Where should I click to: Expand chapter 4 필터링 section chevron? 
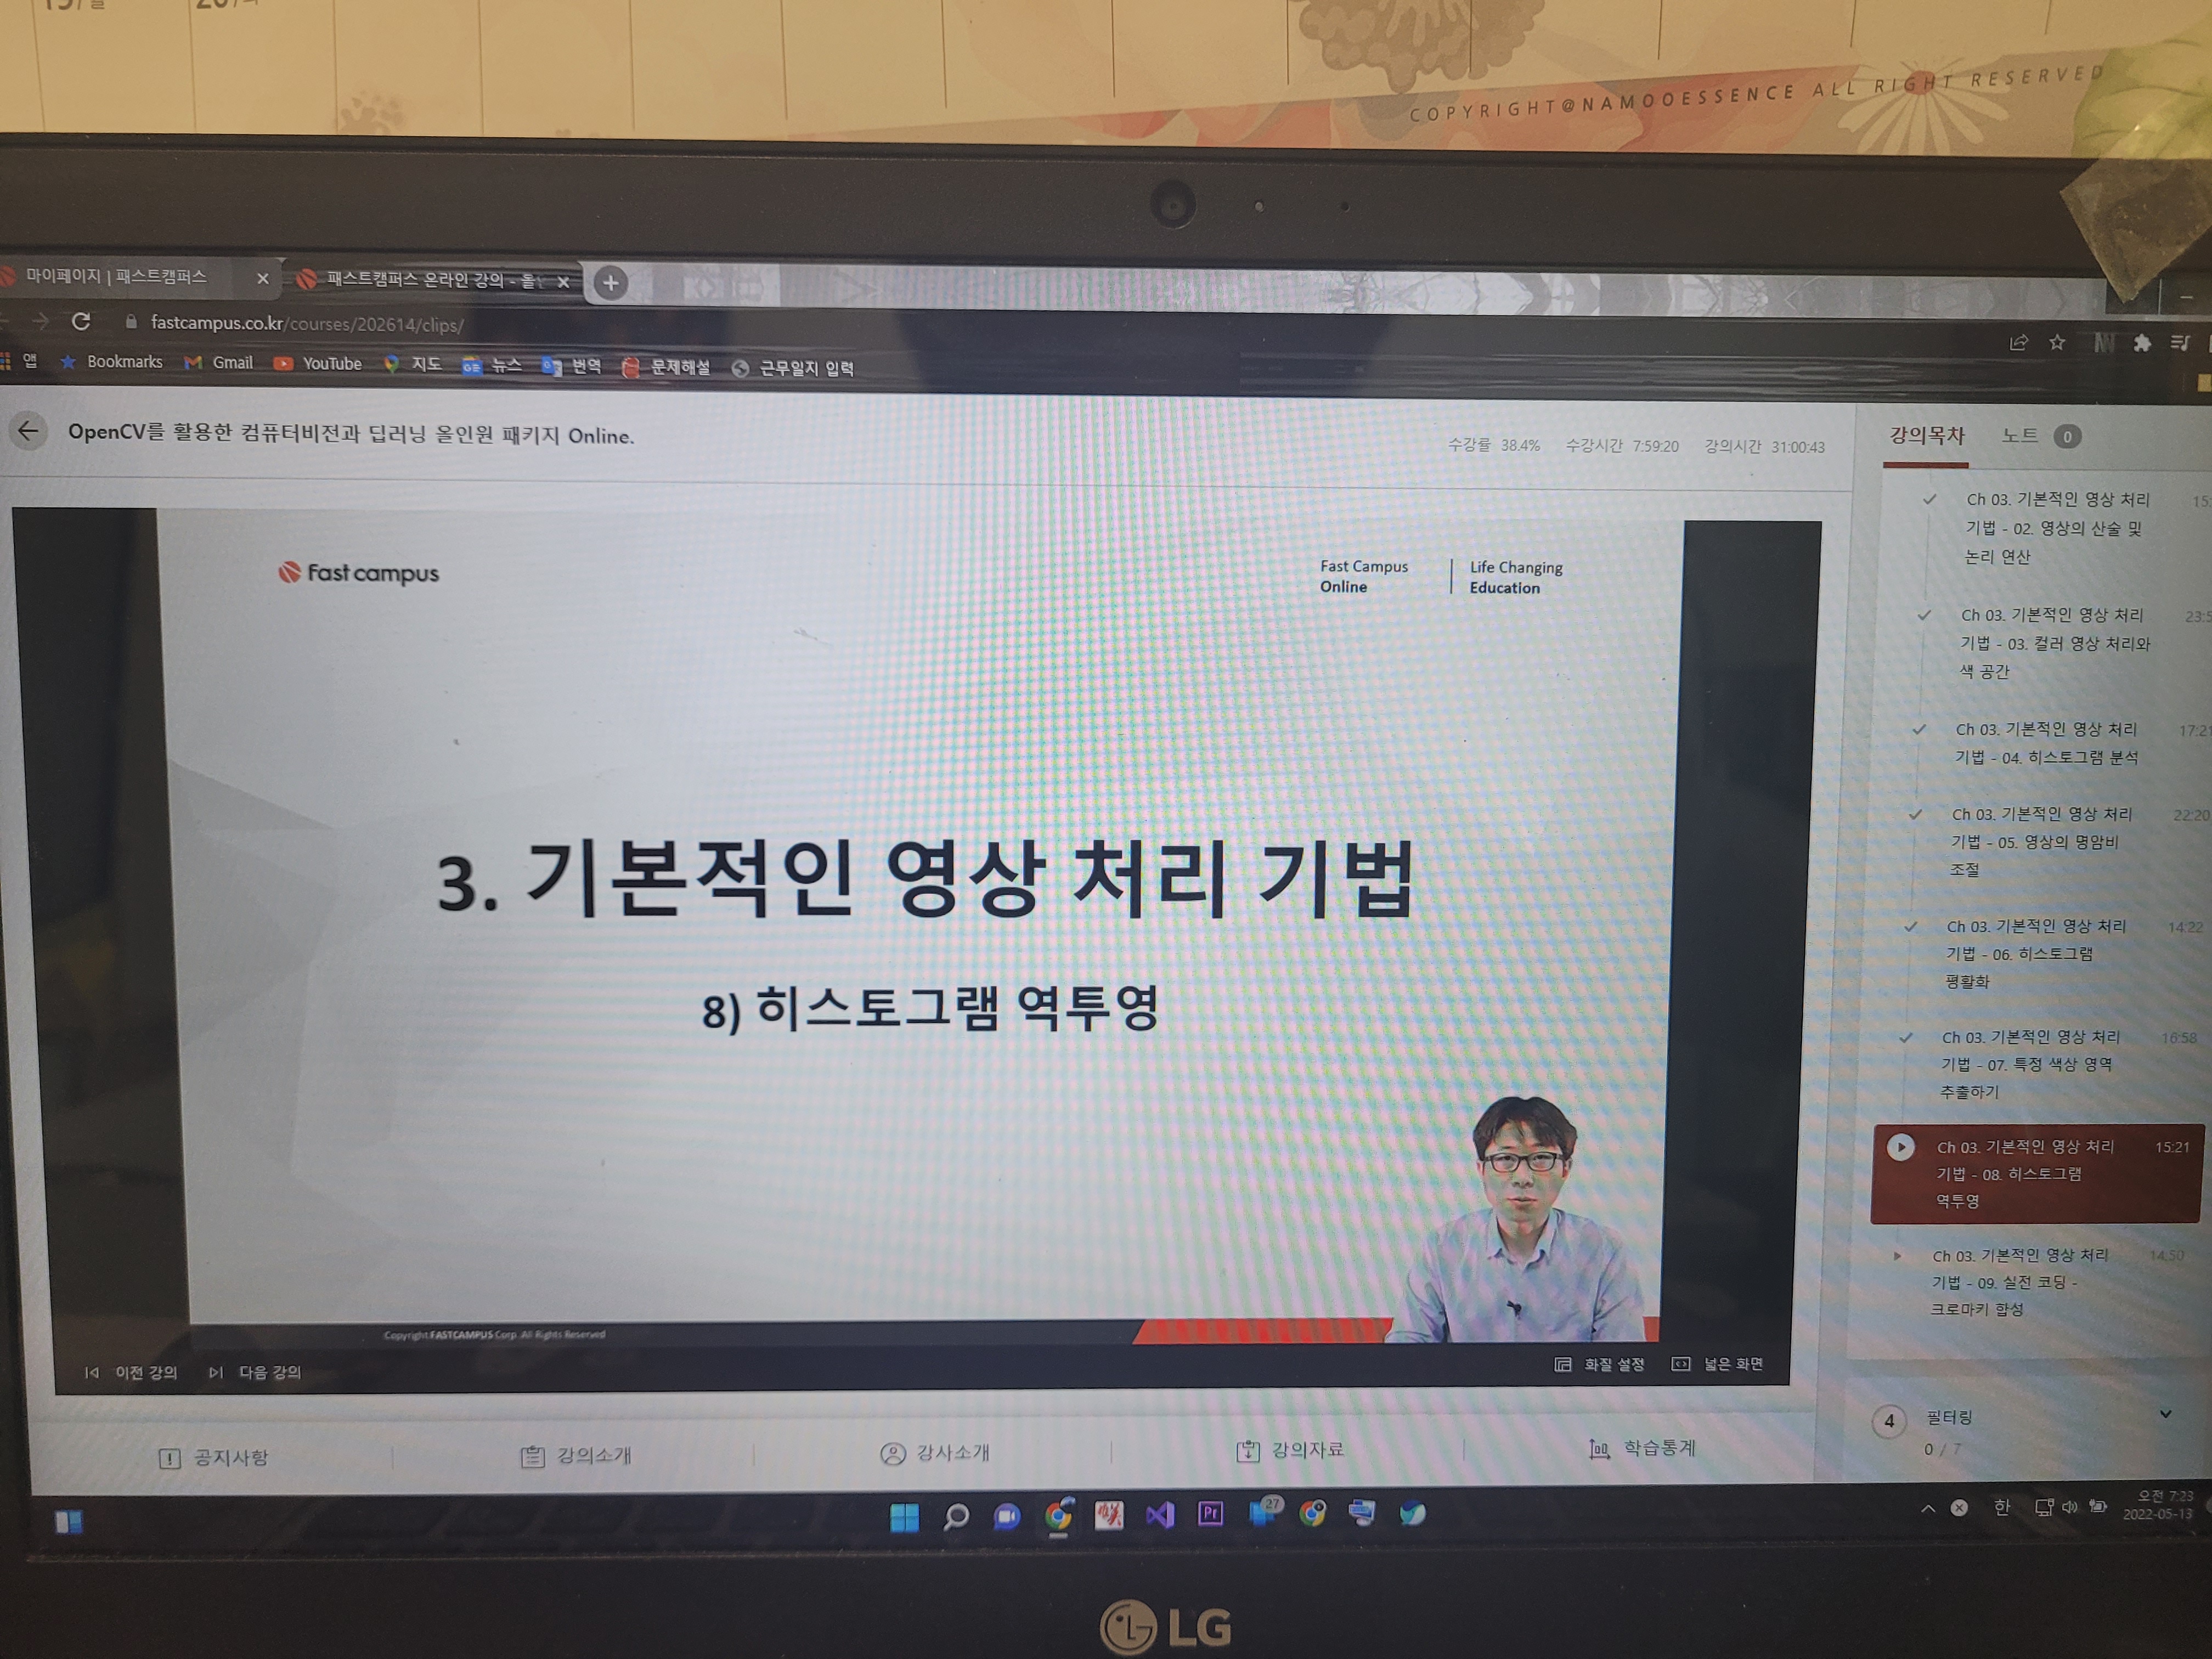point(2165,1414)
